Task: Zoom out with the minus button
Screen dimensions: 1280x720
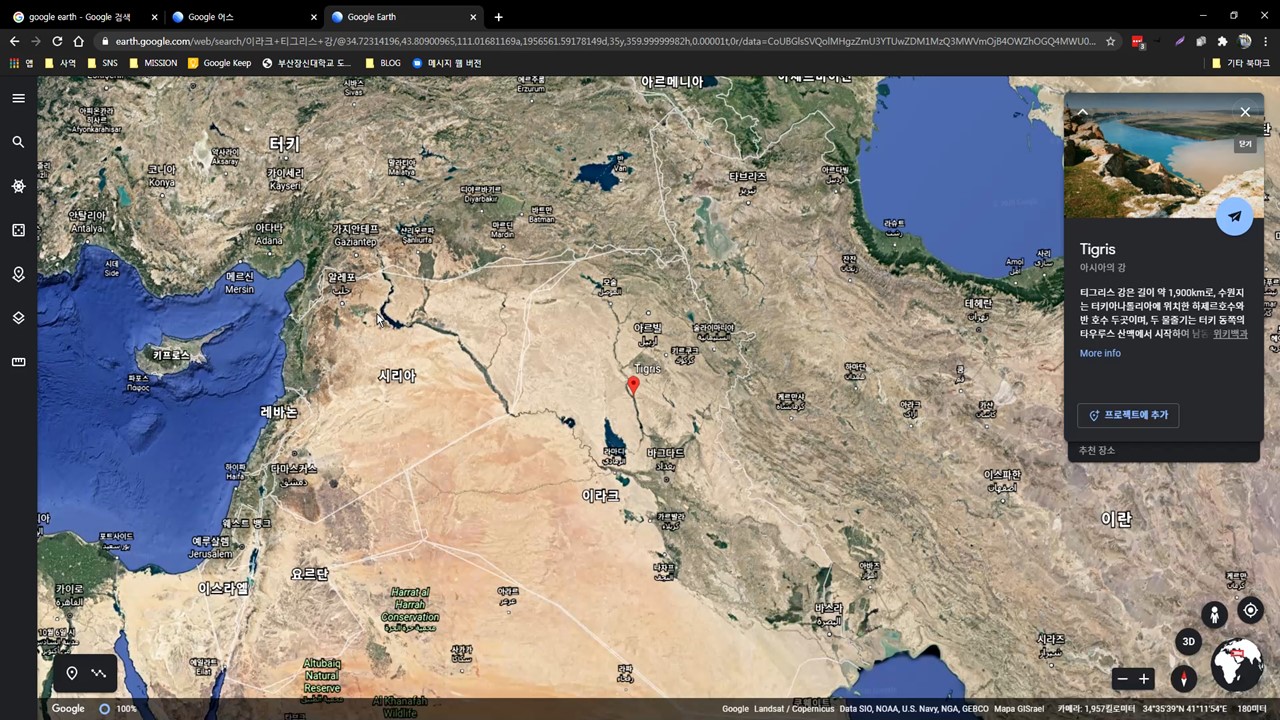Action: (1122, 679)
